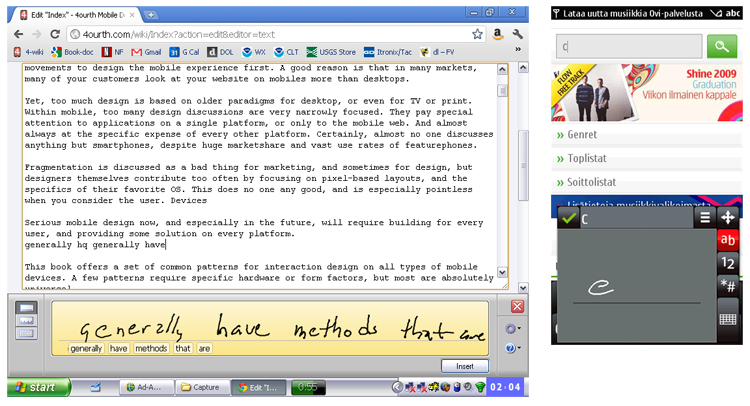This screenshot has width=750, height=406.
Task: Select the 12 numeric input mode
Action: [728, 263]
